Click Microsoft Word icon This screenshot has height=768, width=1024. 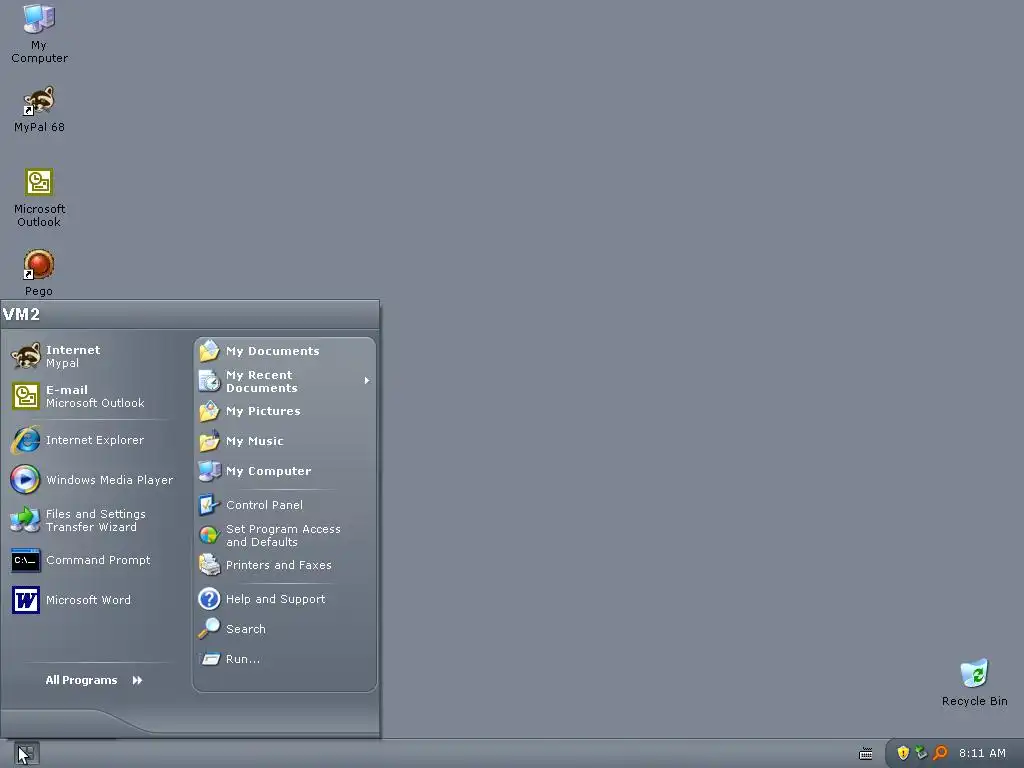25,600
